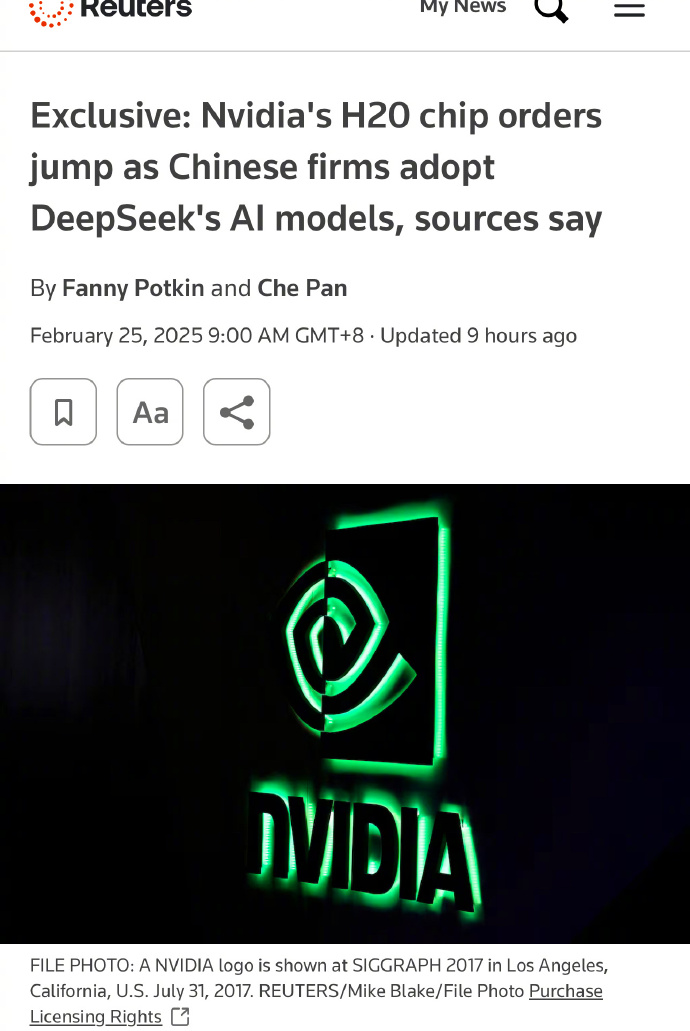Screen dimensions: 690x1031
Task: Share the article via share icon
Action: point(237,412)
